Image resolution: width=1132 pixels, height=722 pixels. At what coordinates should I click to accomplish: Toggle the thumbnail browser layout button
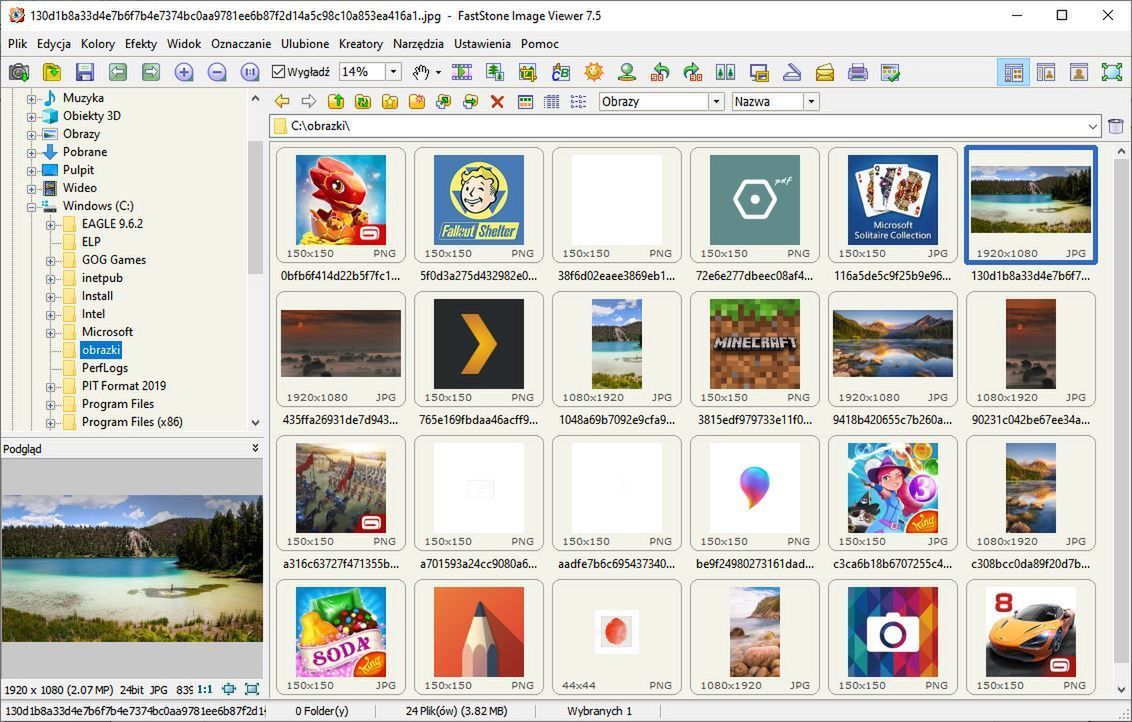(1013, 72)
